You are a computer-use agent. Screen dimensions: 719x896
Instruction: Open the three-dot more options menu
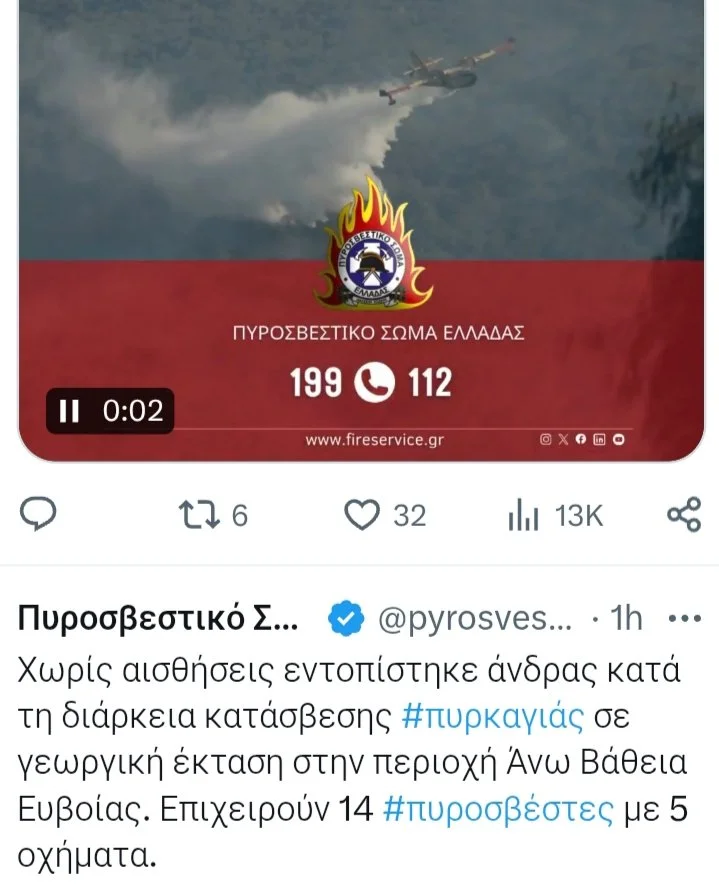684,618
